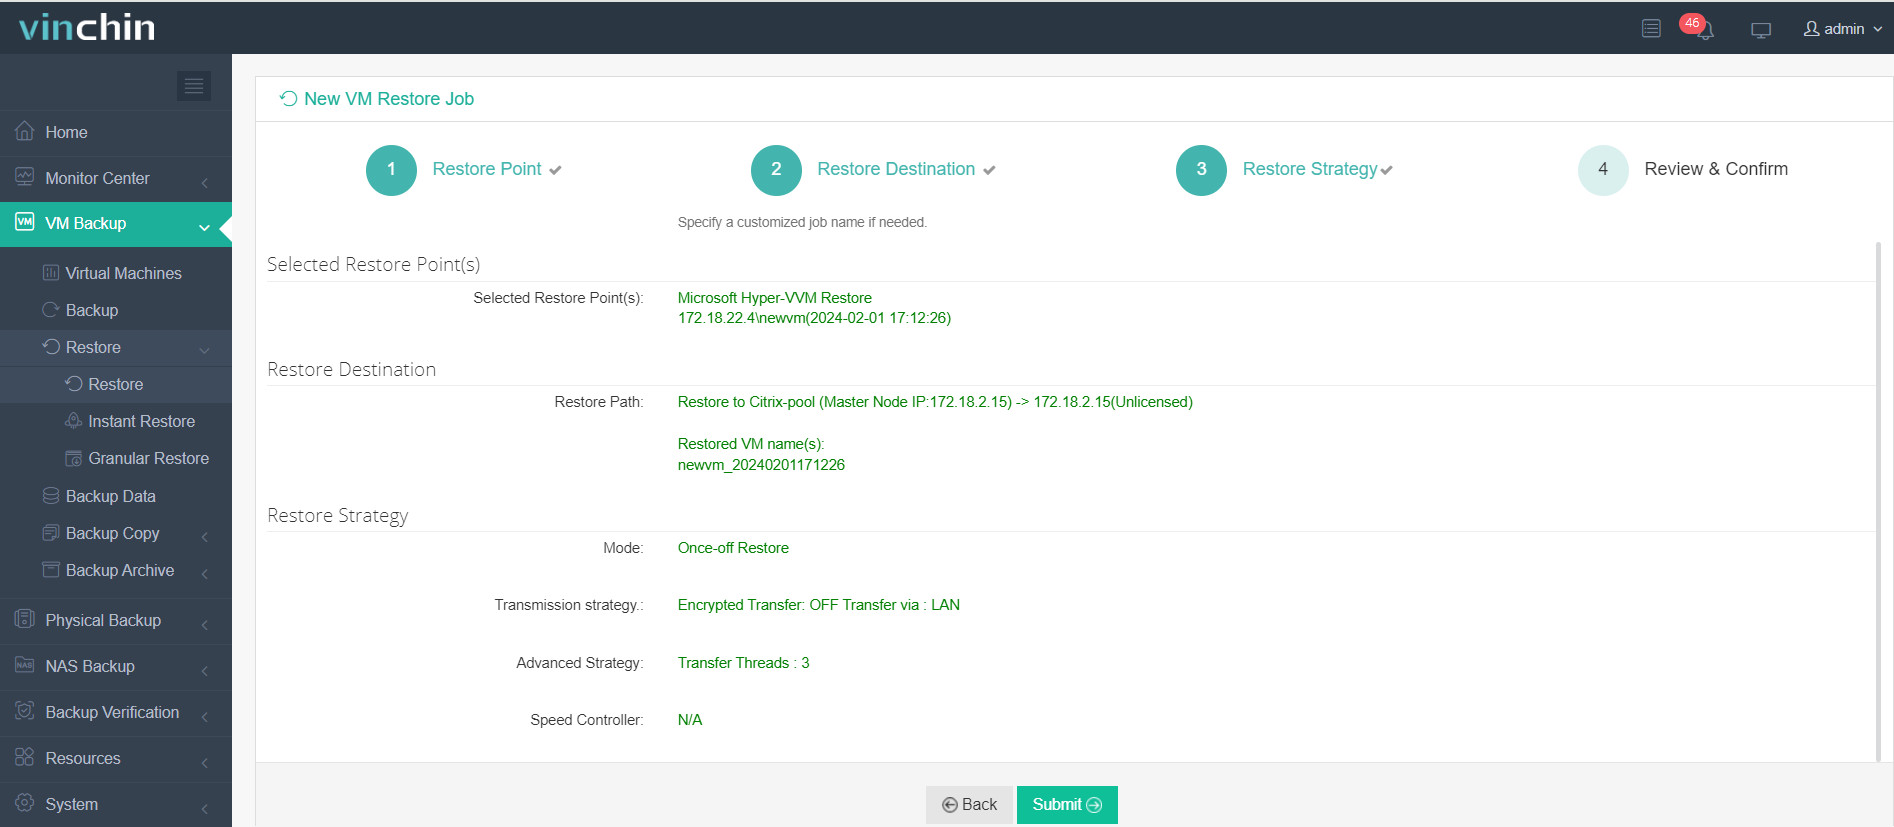Expand NAS Backup chevron
The image size is (1894, 827).
click(x=204, y=670)
